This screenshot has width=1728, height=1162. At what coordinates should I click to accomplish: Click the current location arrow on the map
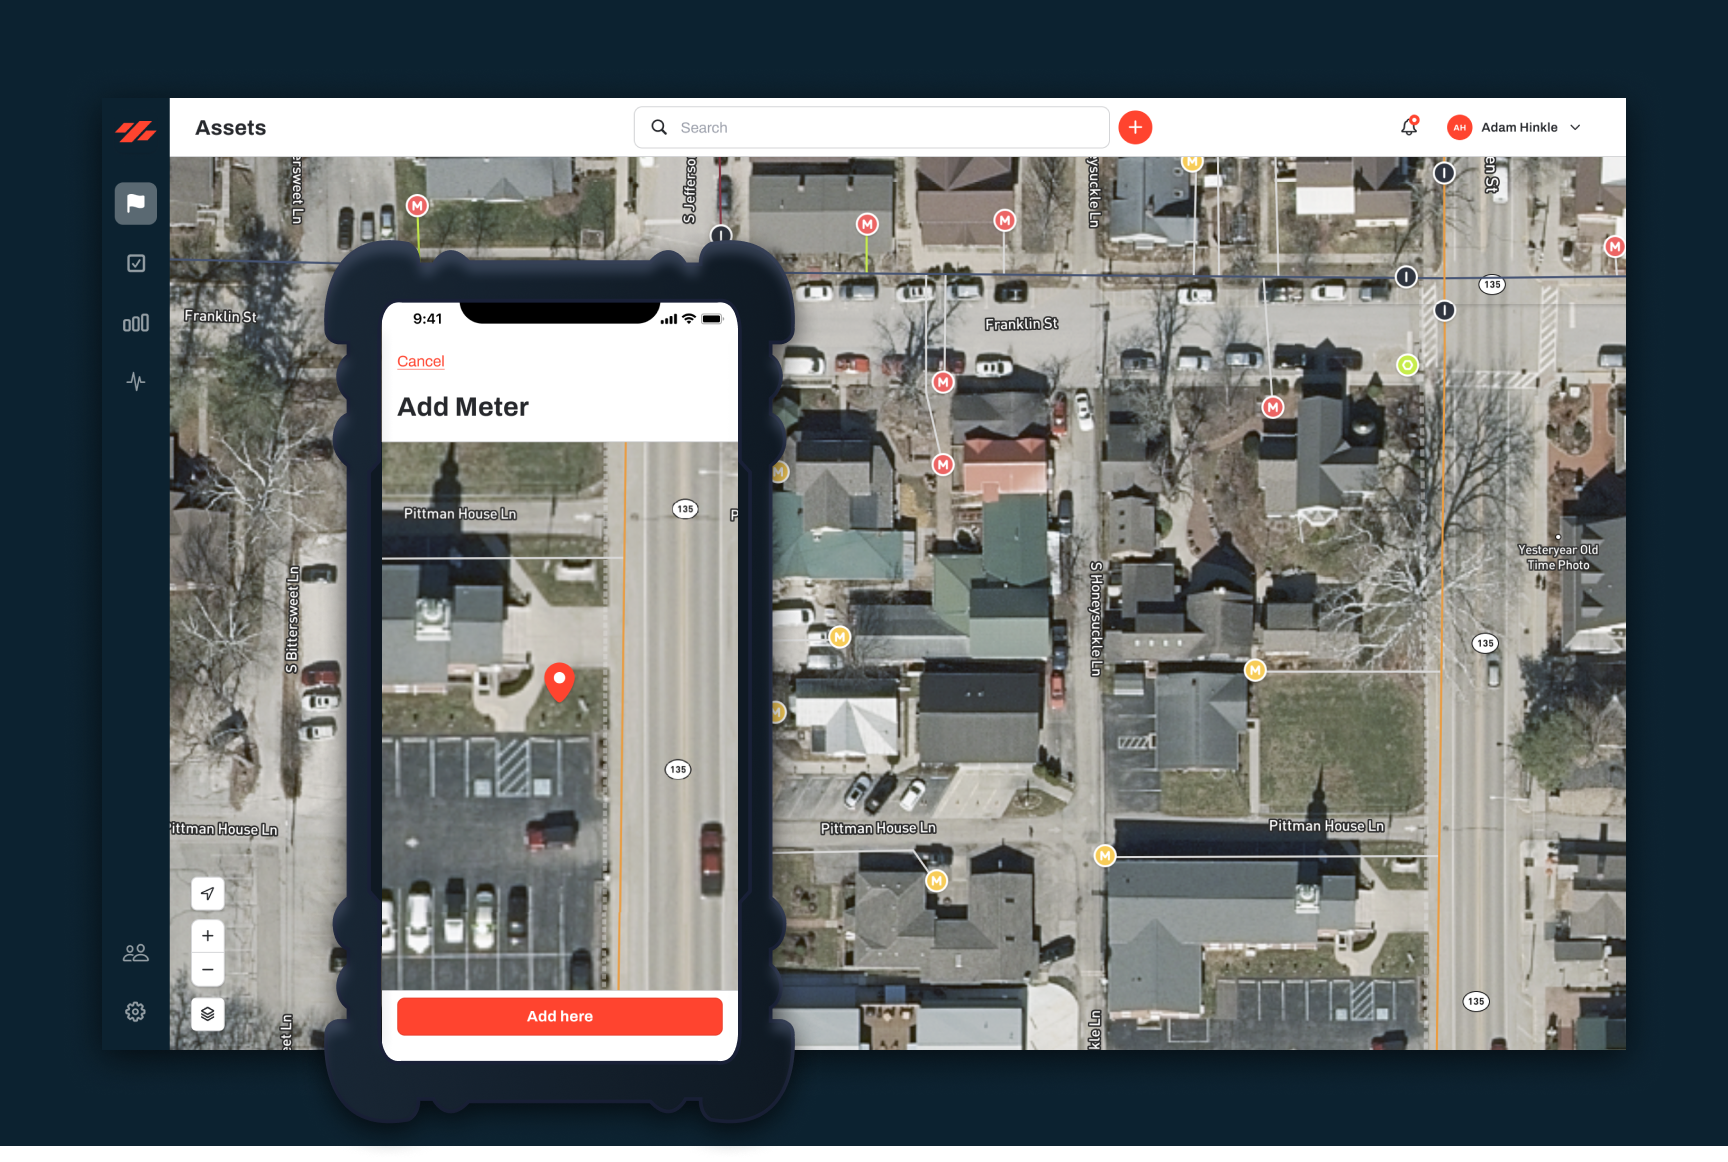(207, 893)
